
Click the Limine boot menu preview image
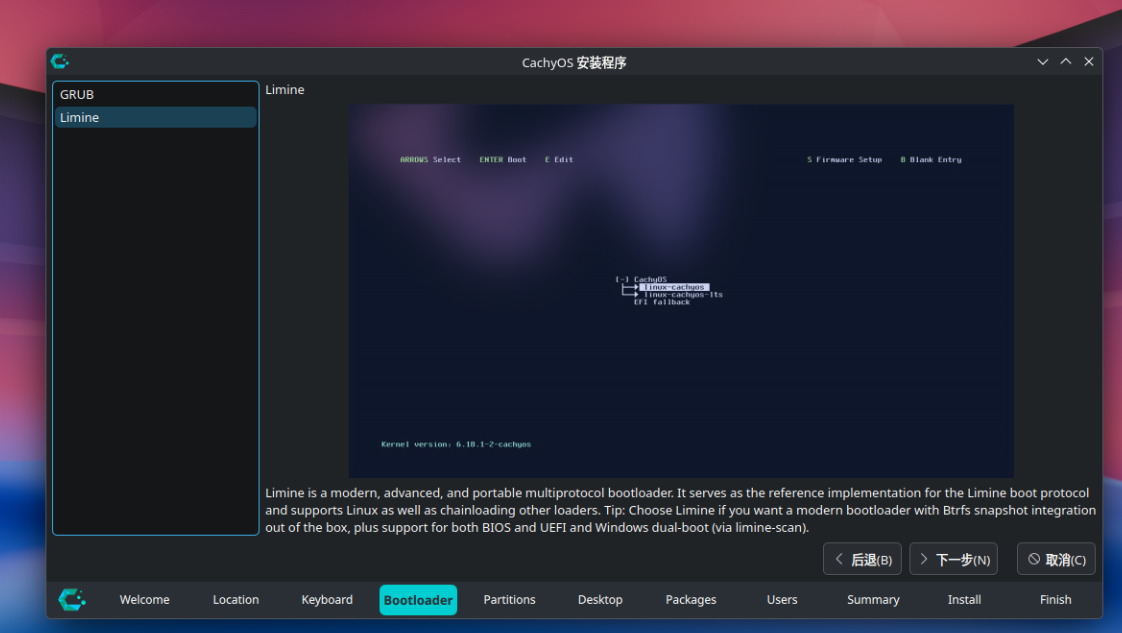click(681, 291)
